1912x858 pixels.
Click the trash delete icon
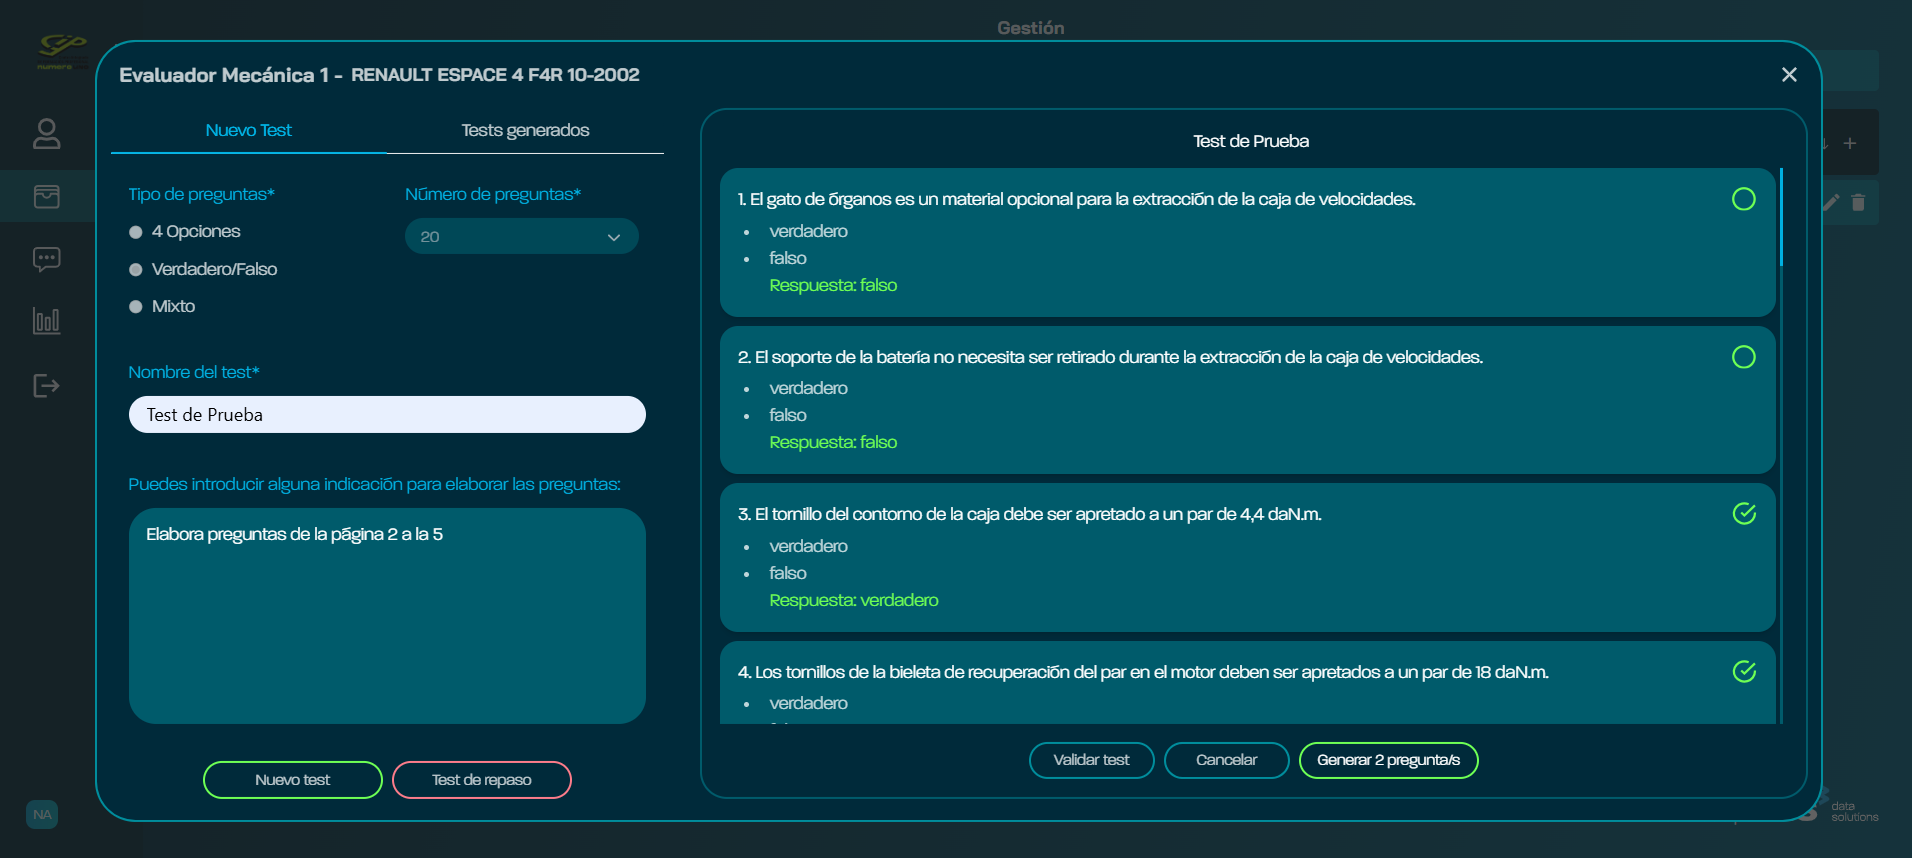(x=1858, y=203)
